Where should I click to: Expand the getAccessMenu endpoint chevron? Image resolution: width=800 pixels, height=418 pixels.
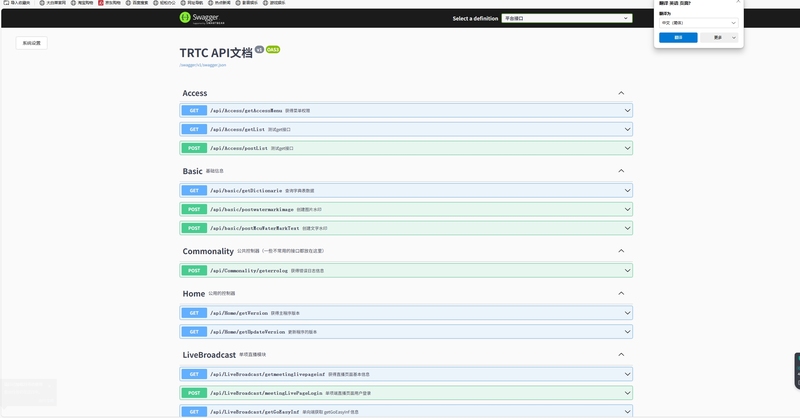pos(627,110)
